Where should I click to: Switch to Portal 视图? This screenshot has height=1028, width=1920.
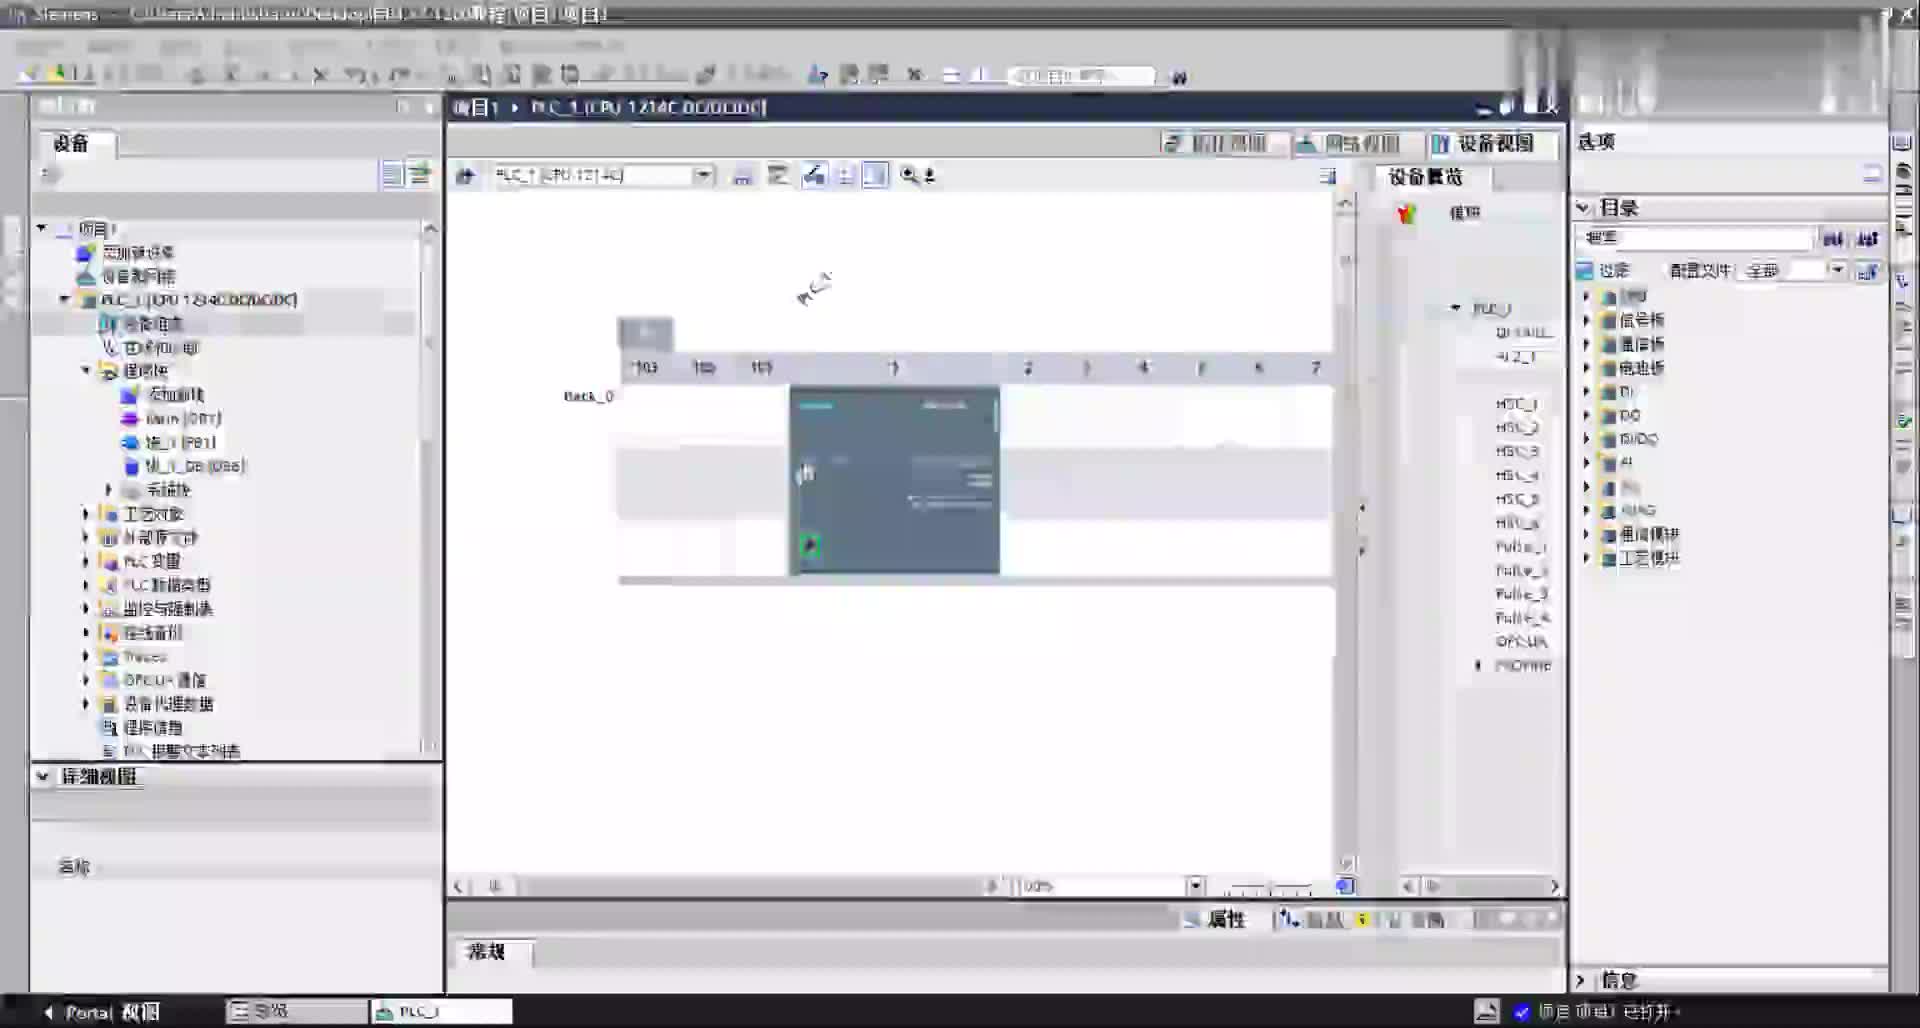pos(102,1012)
